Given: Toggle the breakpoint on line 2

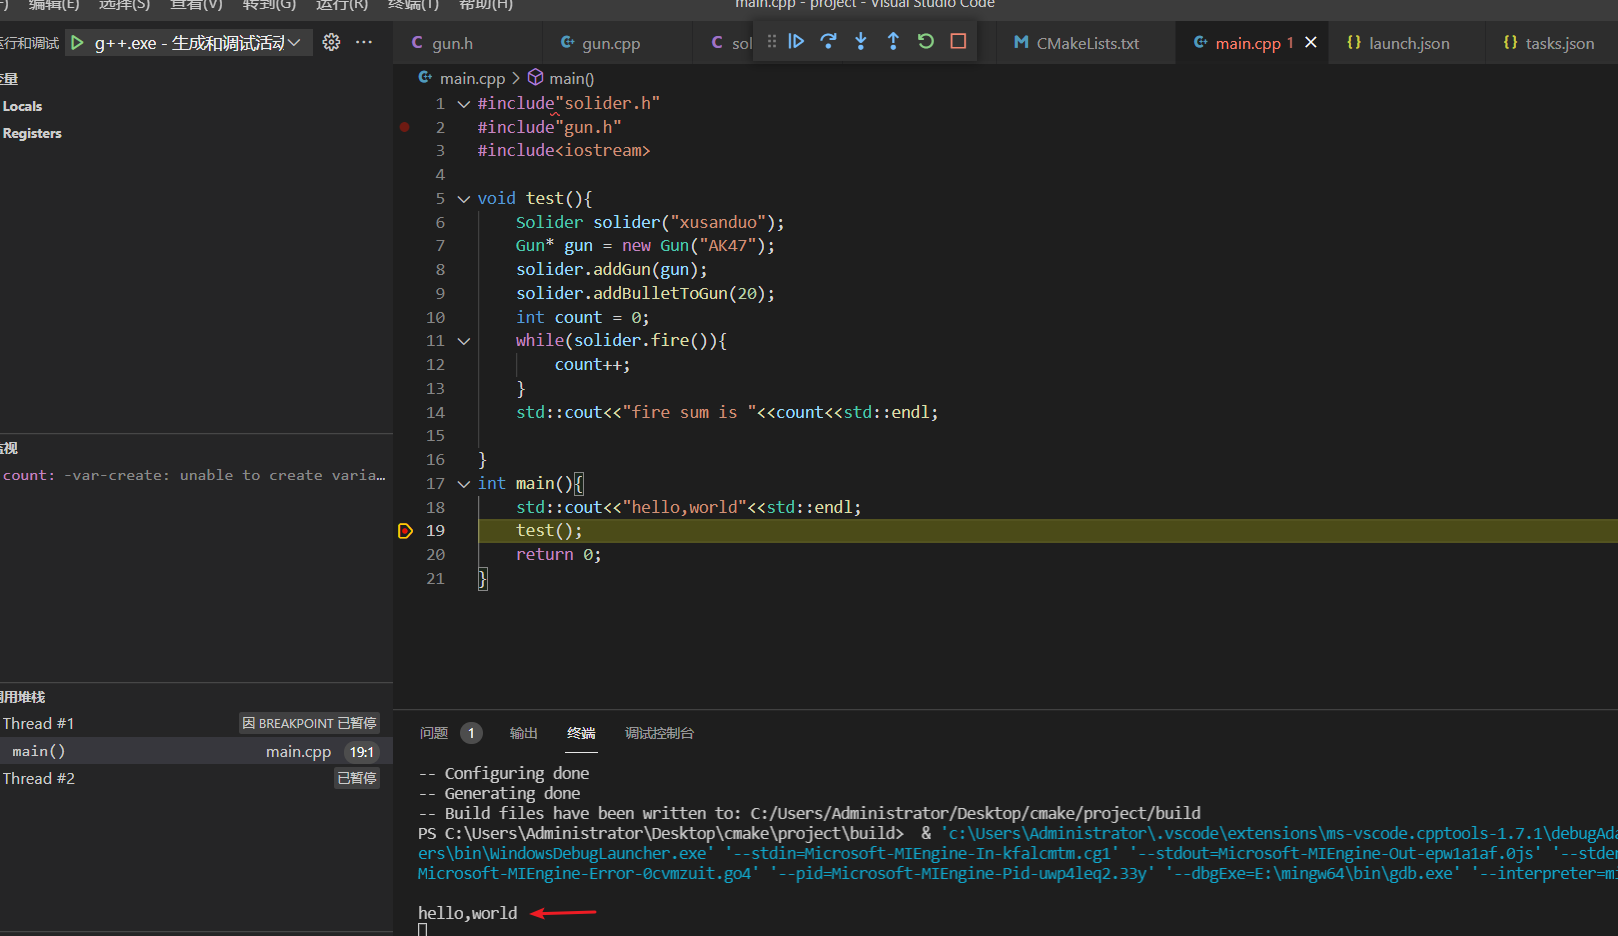Looking at the screenshot, I should pyautogui.click(x=405, y=127).
